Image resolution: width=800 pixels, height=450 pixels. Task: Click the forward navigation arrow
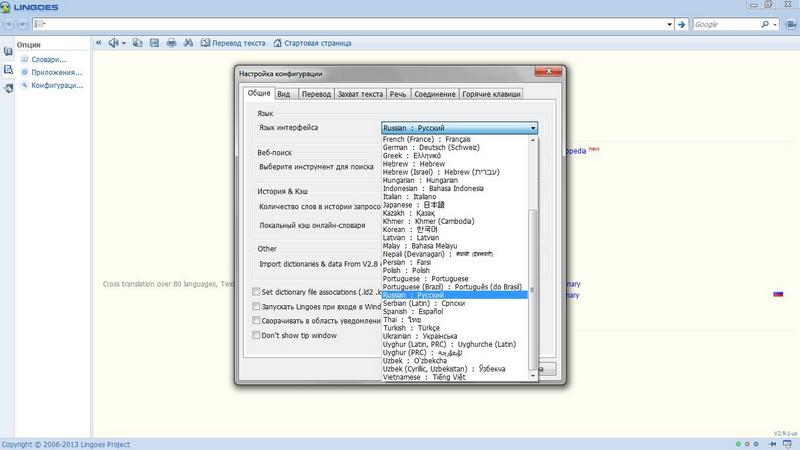(x=22, y=24)
